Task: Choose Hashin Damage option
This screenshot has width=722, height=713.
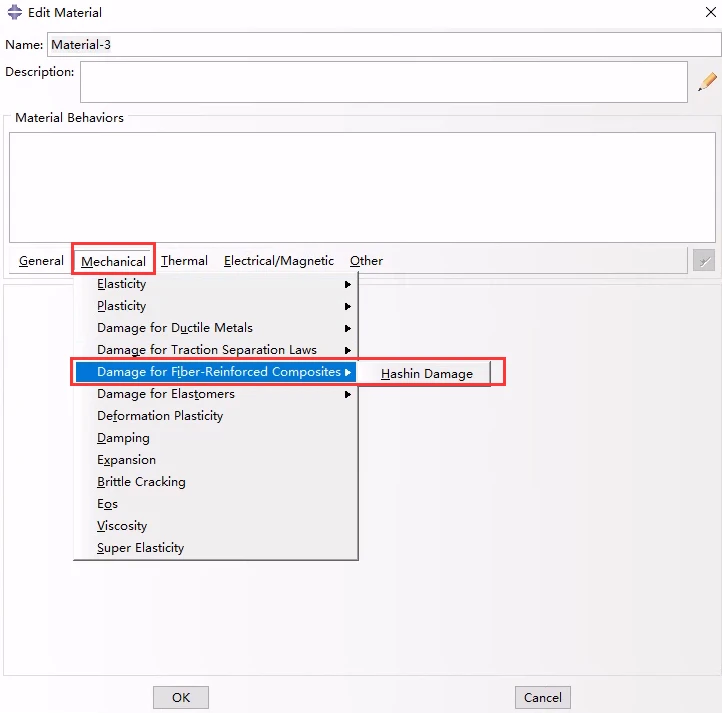Action: [426, 374]
